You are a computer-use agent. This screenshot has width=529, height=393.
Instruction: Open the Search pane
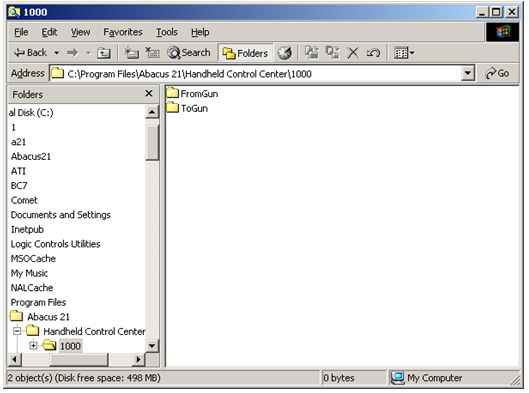coord(189,53)
